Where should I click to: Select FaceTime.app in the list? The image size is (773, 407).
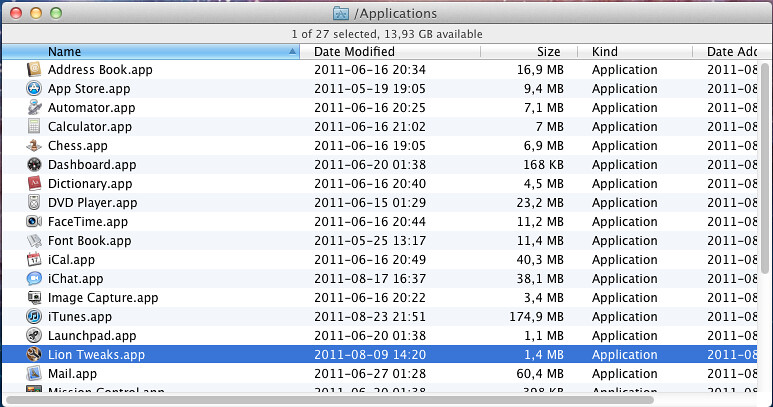point(88,222)
